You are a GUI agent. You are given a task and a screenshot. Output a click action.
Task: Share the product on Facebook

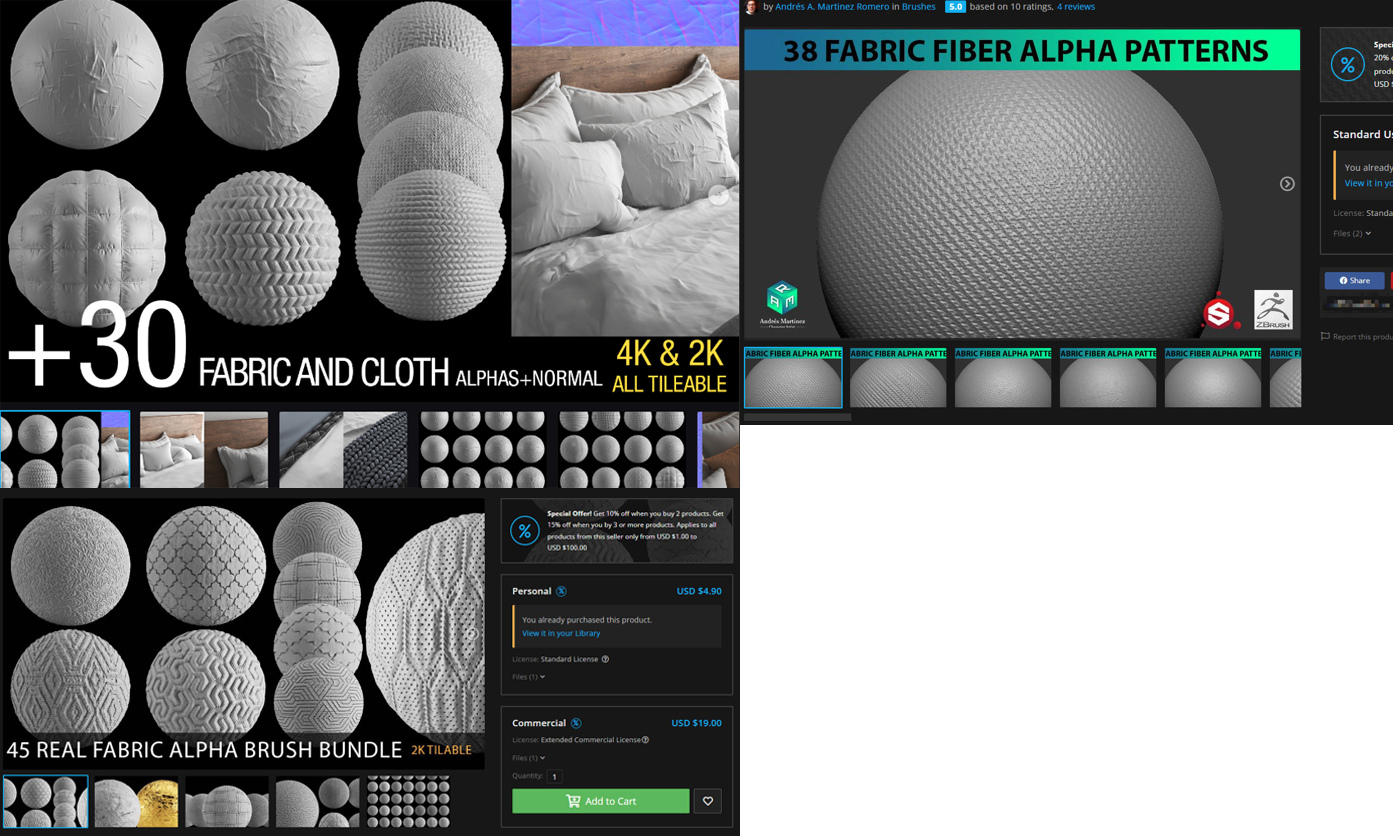[x=1355, y=281]
